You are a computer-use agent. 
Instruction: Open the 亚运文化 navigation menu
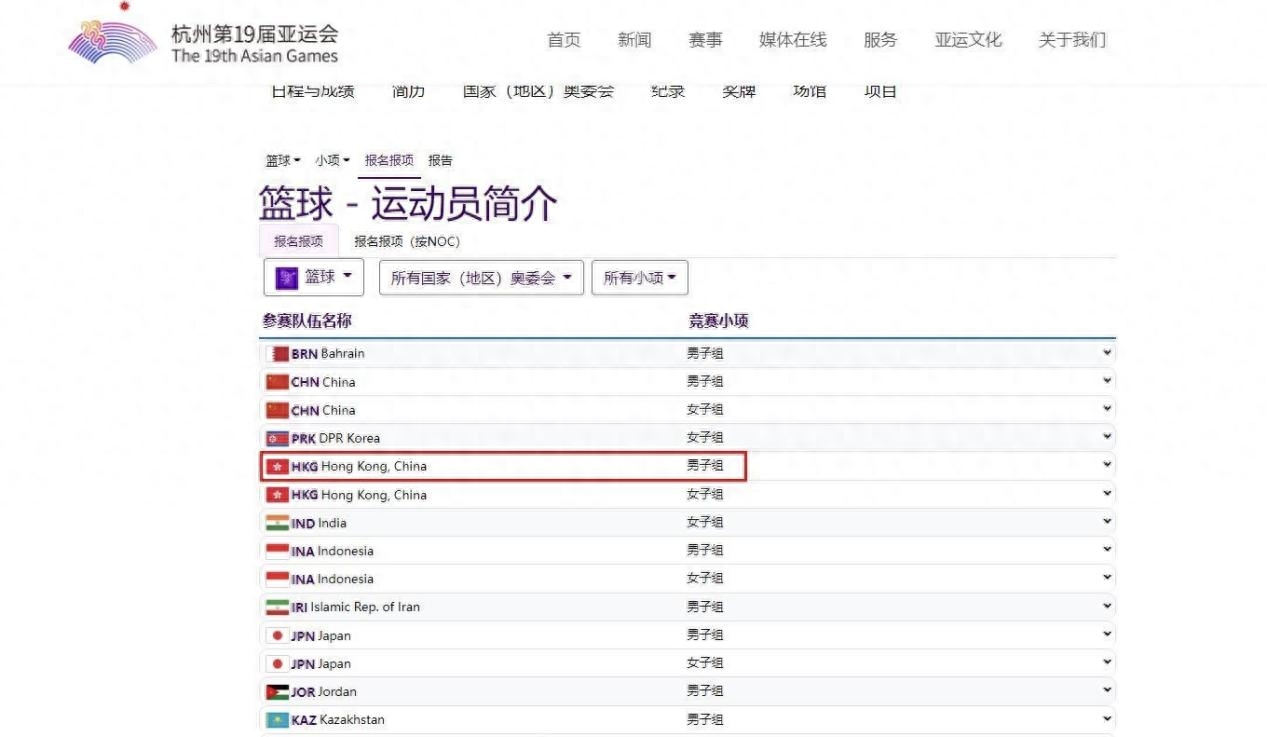pos(967,40)
